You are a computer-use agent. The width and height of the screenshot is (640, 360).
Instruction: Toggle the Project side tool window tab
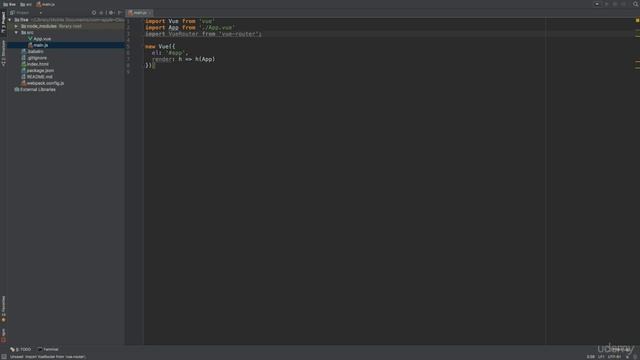click(3, 22)
